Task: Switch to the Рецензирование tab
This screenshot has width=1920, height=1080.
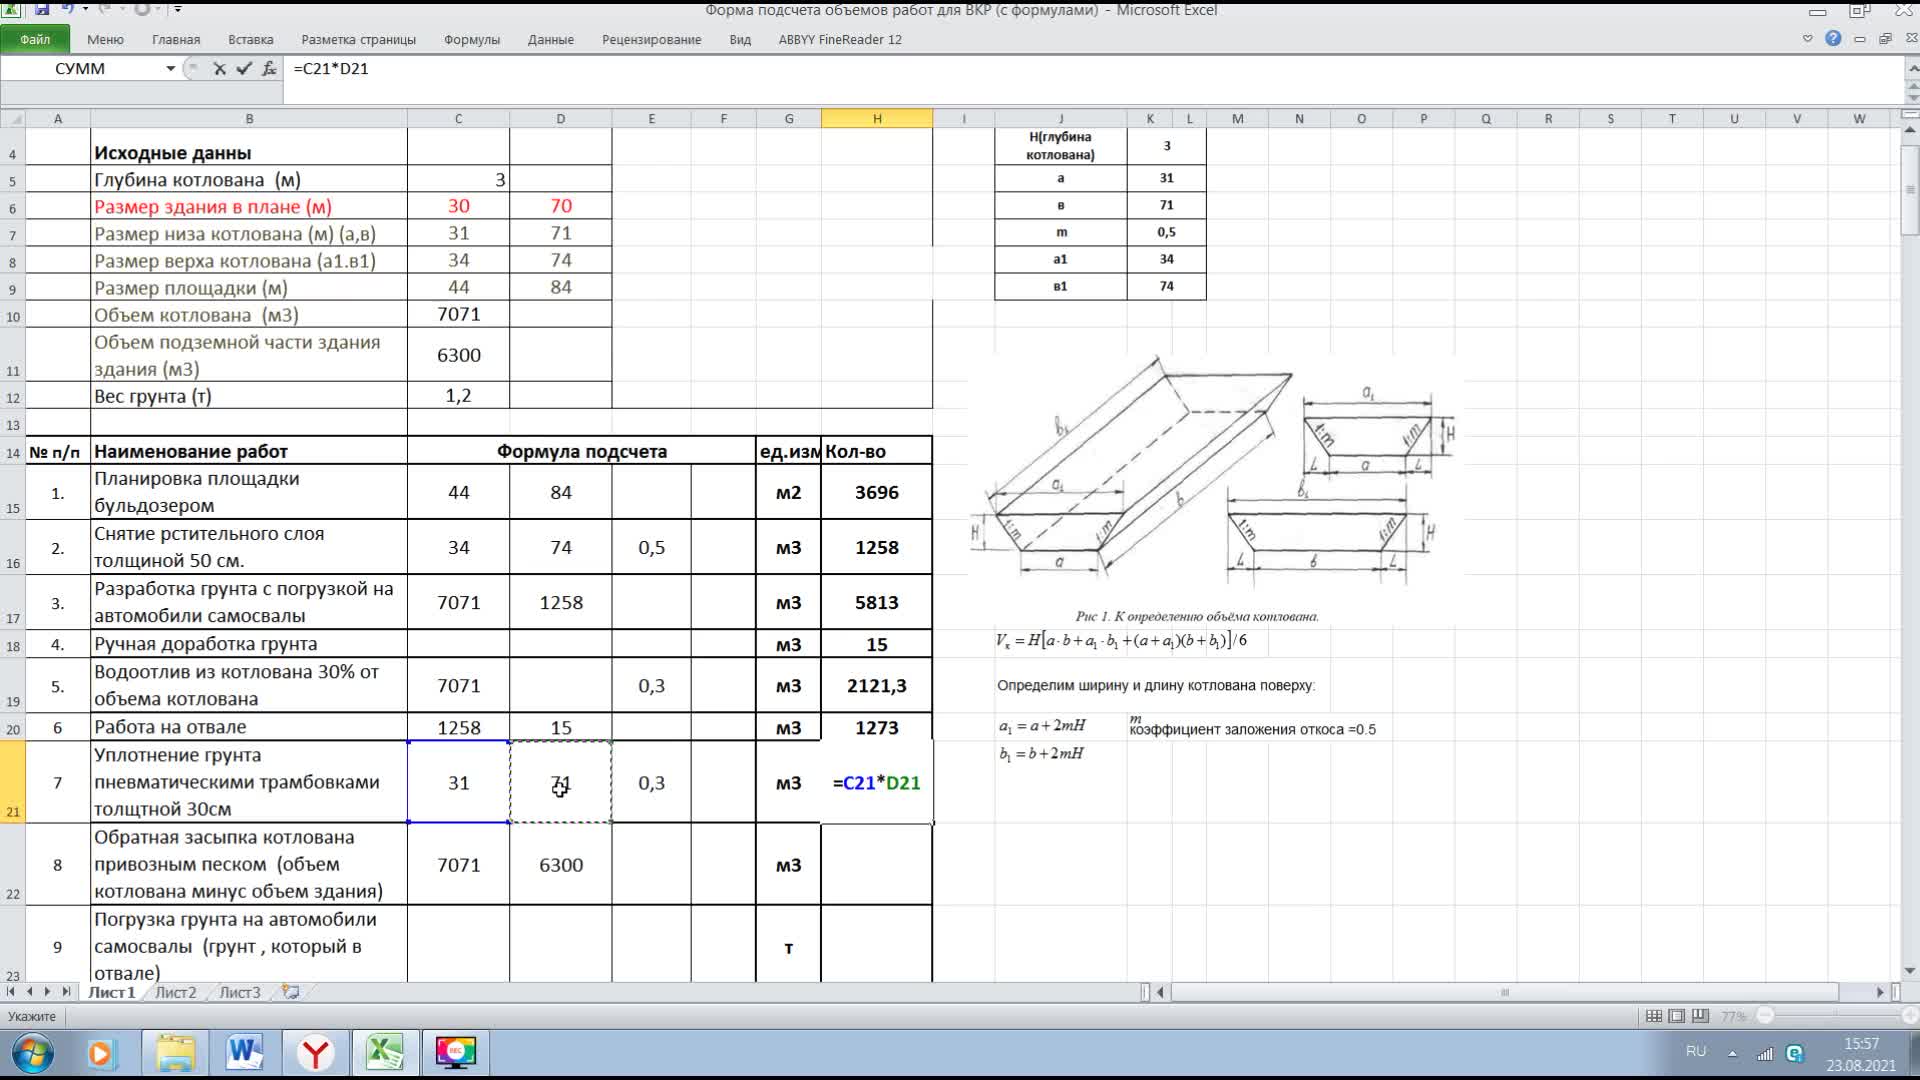Action: (651, 40)
